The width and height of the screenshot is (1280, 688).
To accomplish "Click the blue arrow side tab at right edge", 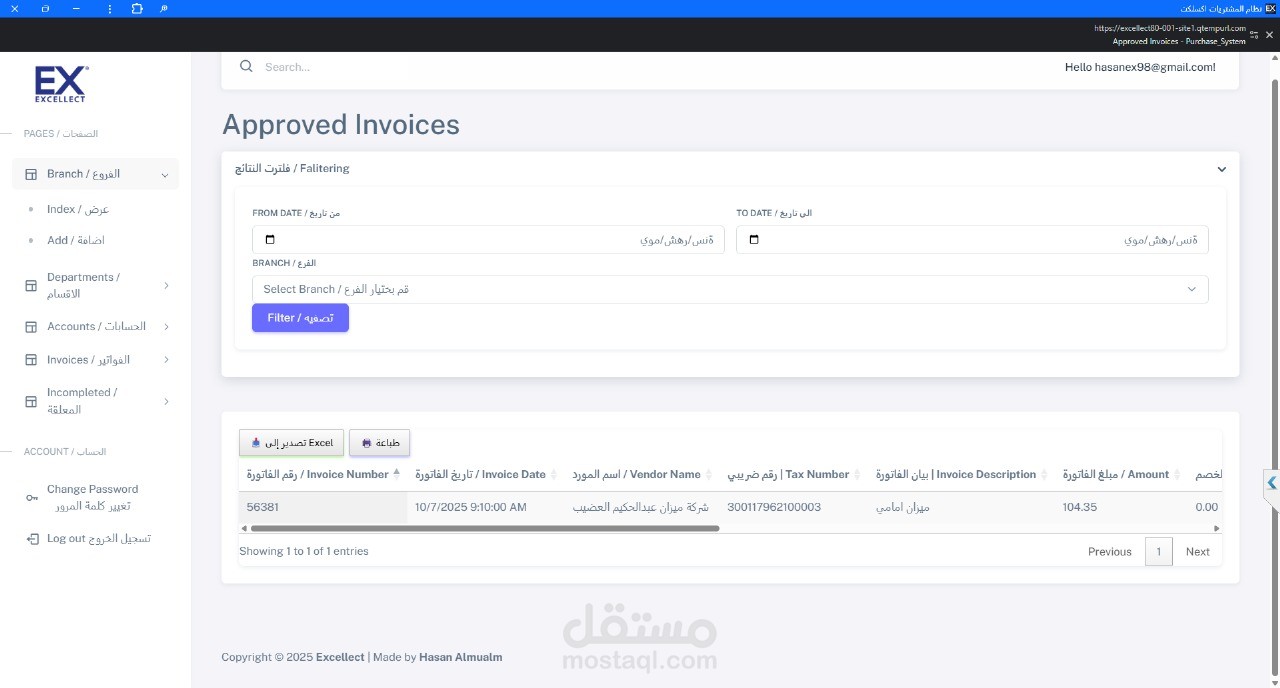I will (1272, 483).
